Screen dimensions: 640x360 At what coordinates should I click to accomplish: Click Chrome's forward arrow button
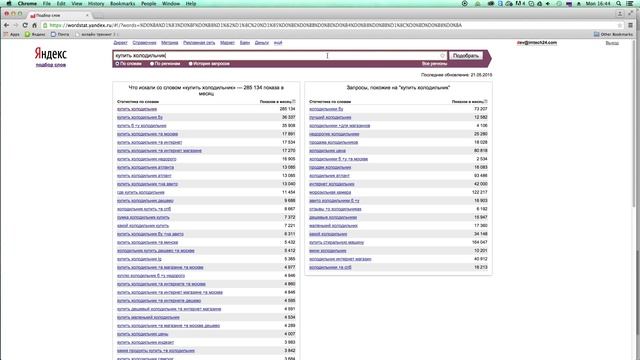[16, 25]
